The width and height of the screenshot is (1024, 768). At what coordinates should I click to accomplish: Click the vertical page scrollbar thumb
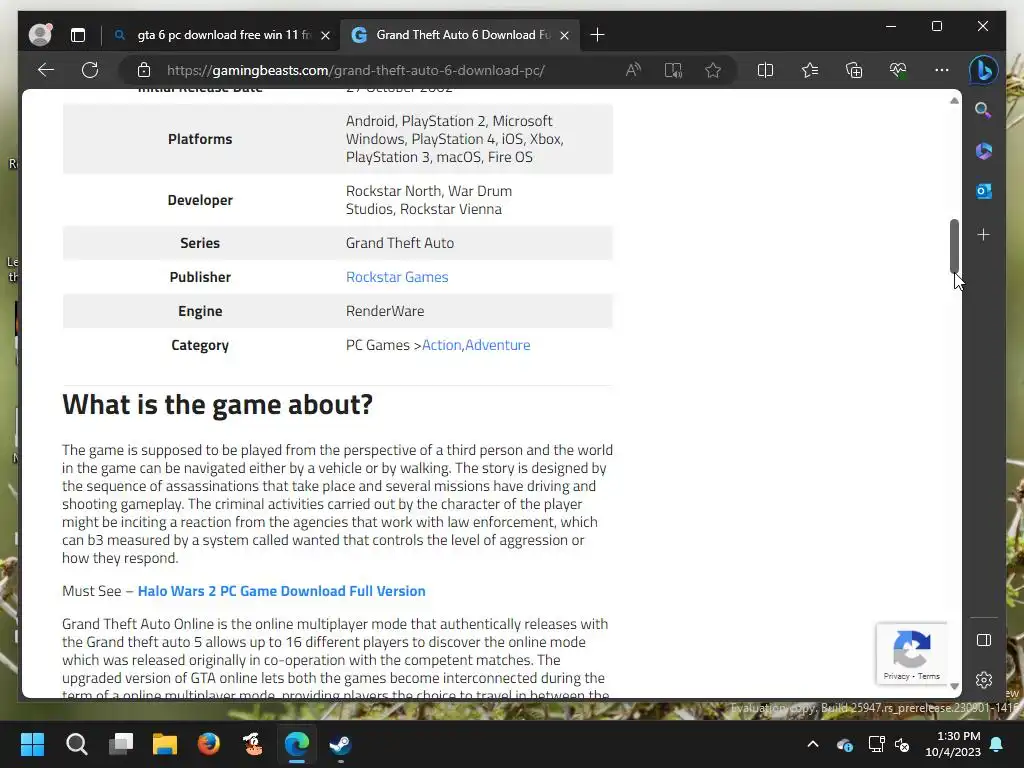point(954,246)
